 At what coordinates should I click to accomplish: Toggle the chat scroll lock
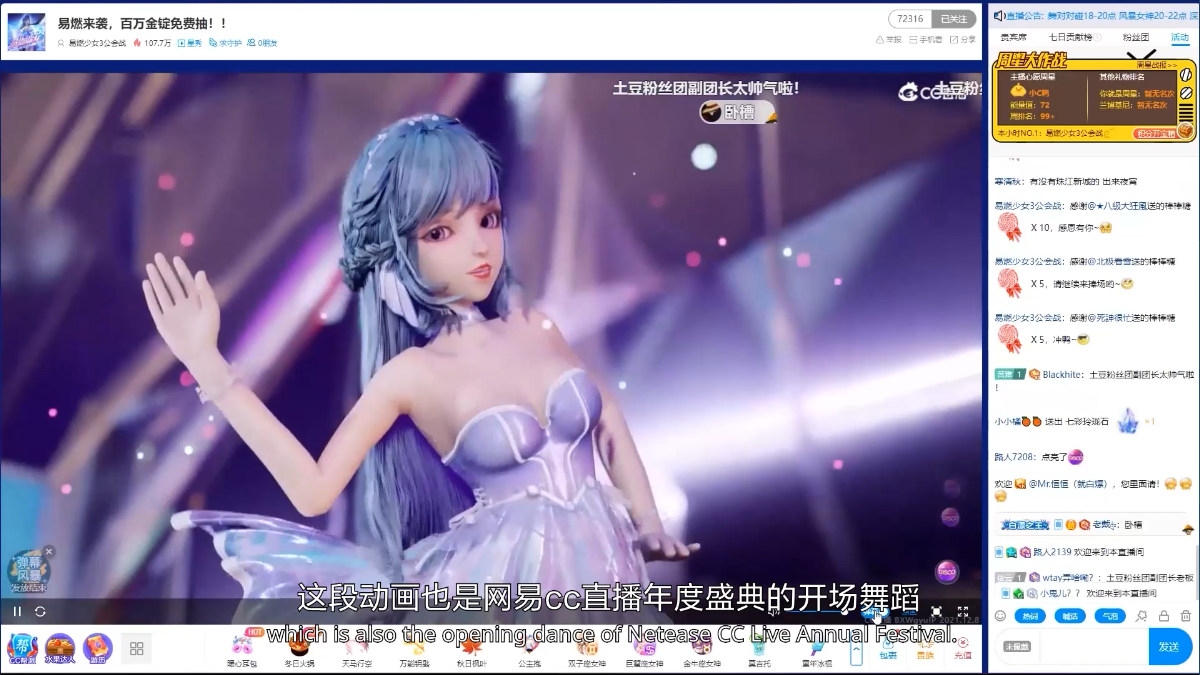pos(1164,616)
